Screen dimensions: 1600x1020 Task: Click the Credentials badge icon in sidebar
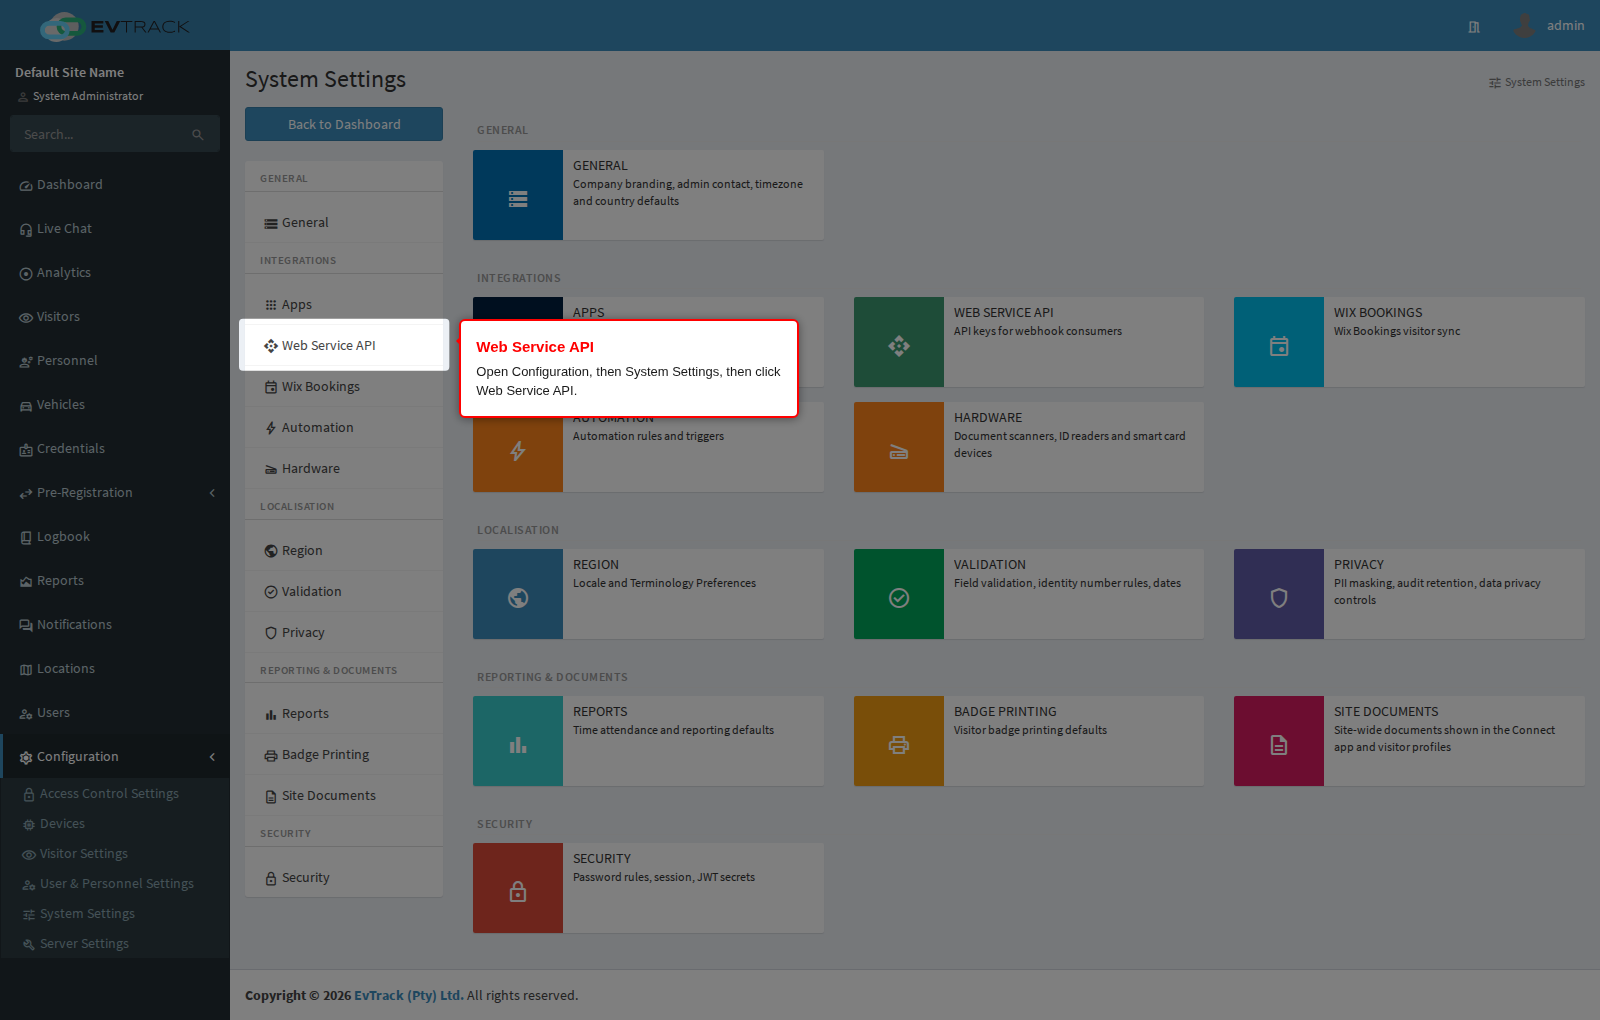click(x=26, y=450)
